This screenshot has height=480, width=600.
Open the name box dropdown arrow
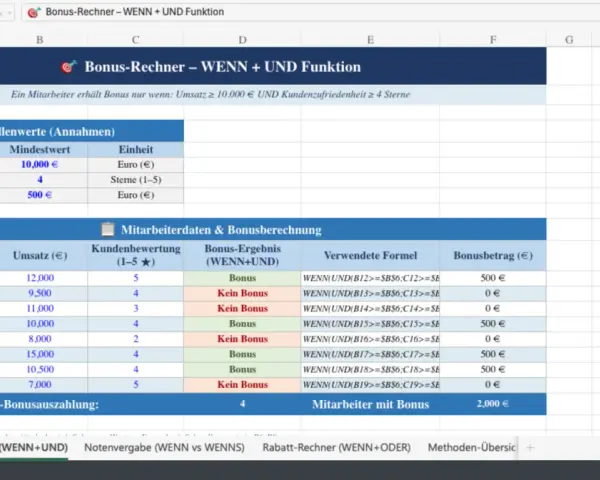(9, 13)
